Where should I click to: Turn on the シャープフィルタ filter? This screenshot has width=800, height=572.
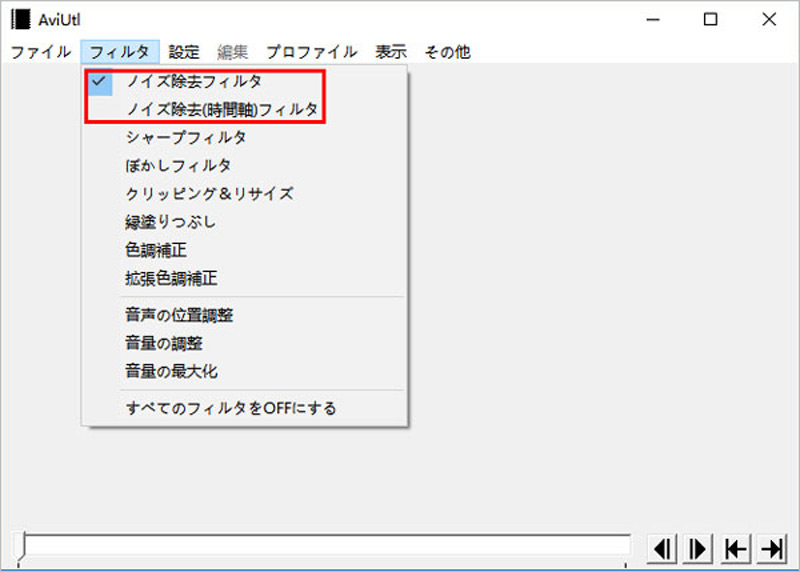click(x=186, y=138)
